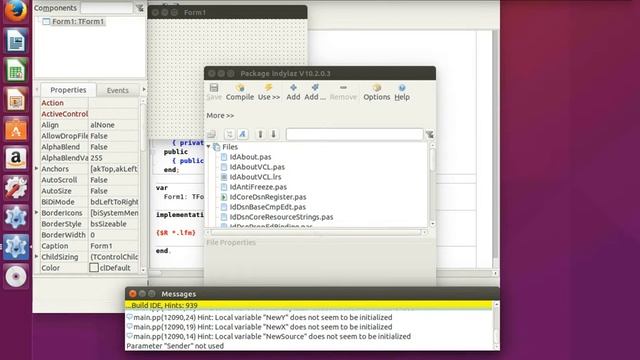640x360 pixels.
Task: Open LibreOffice Calc from the dock
Action: 16,70
